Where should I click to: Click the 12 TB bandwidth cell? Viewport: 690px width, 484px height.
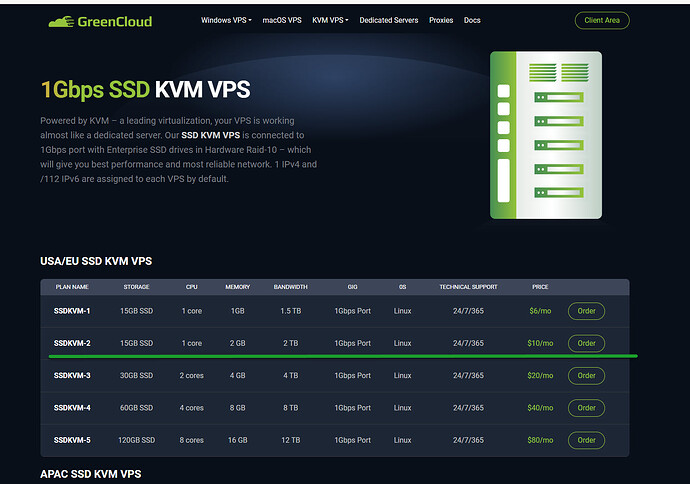(290, 440)
